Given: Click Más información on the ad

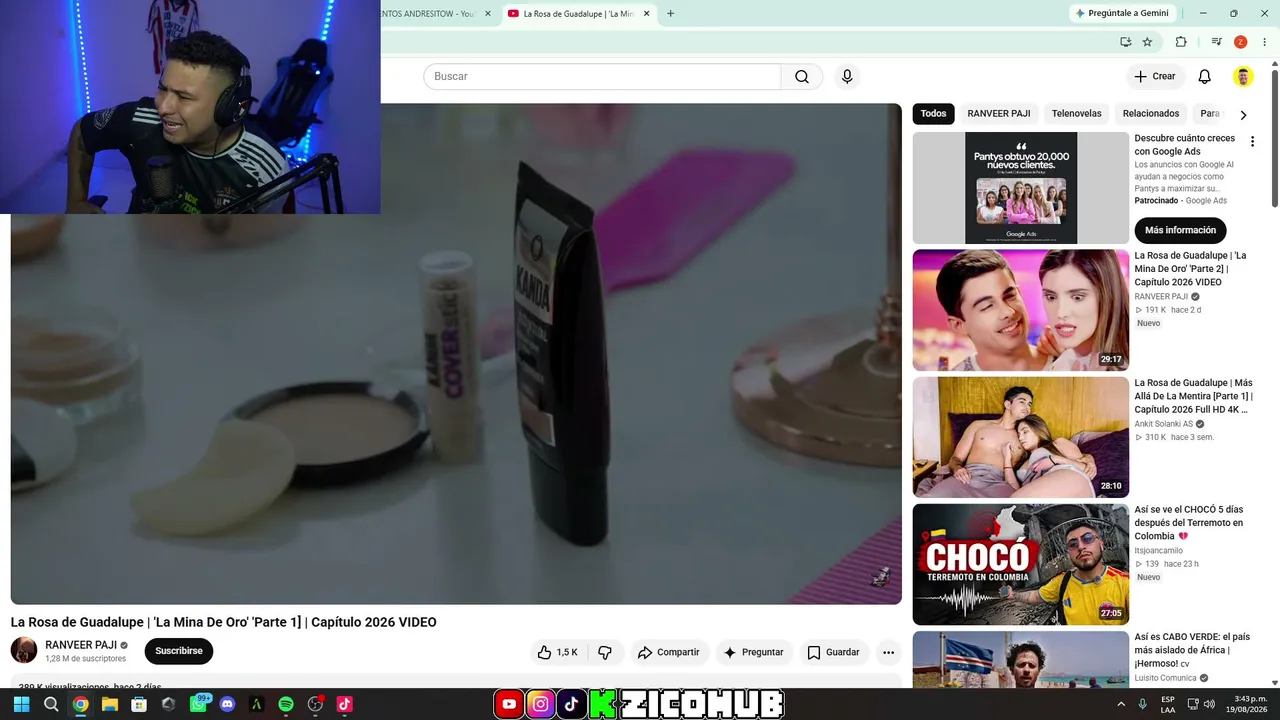Looking at the screenshot, I should [1180, 230].
